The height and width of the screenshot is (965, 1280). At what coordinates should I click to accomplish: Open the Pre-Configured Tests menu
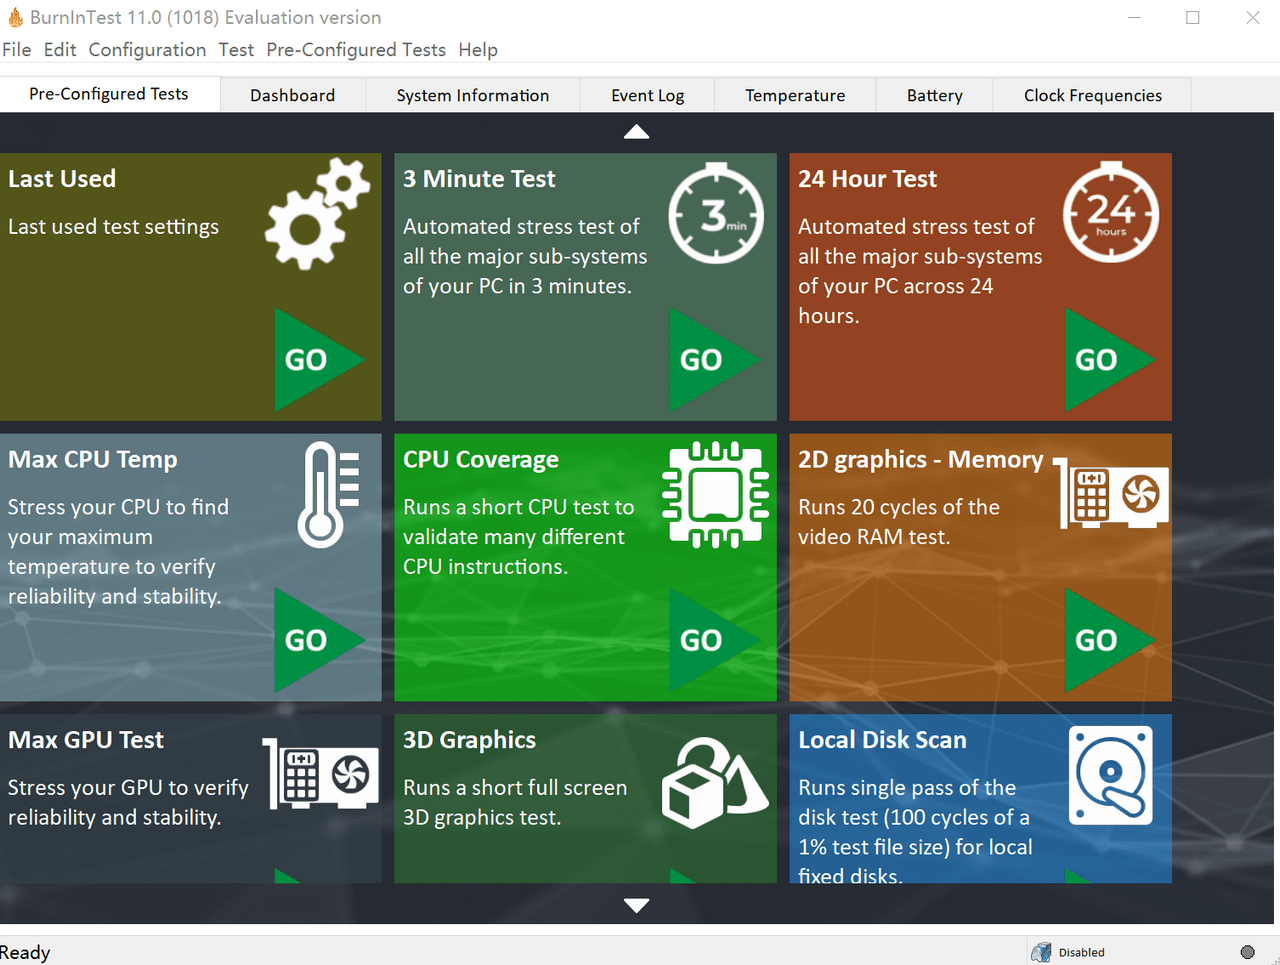[355, 50]
